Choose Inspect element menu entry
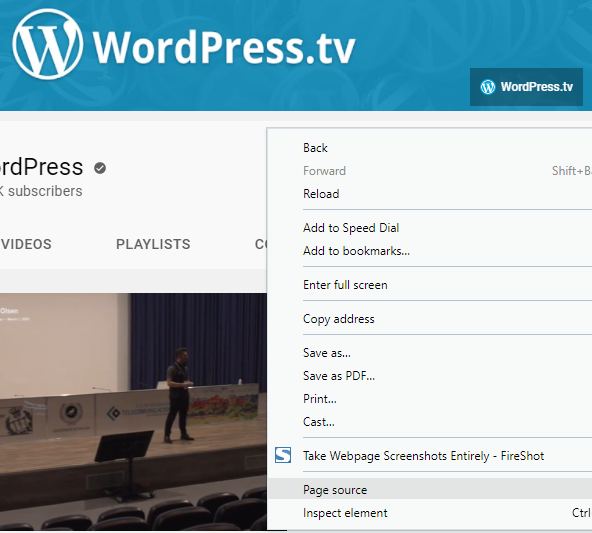The image size is (592, 533). [x=430, y=513]
